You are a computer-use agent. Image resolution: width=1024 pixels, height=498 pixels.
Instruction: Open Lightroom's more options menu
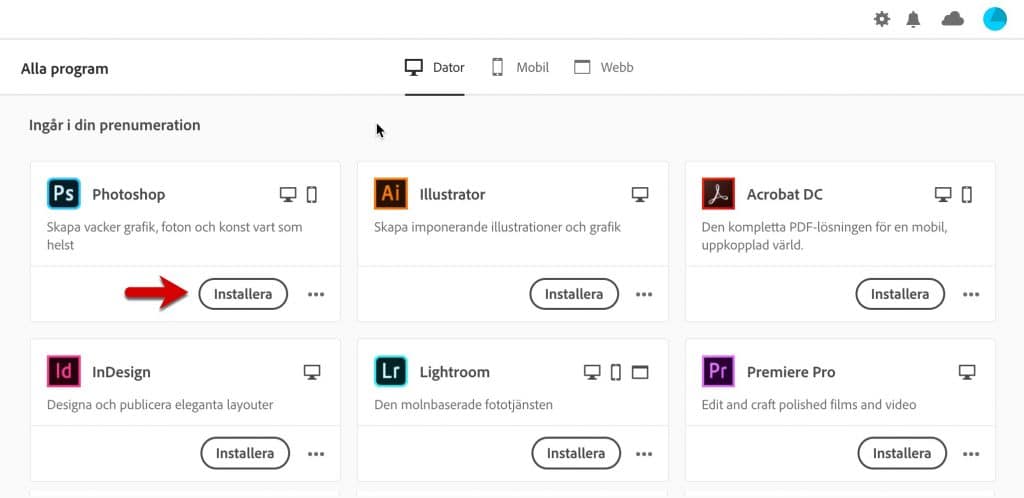pyautogui.click(x=644, y=454)
